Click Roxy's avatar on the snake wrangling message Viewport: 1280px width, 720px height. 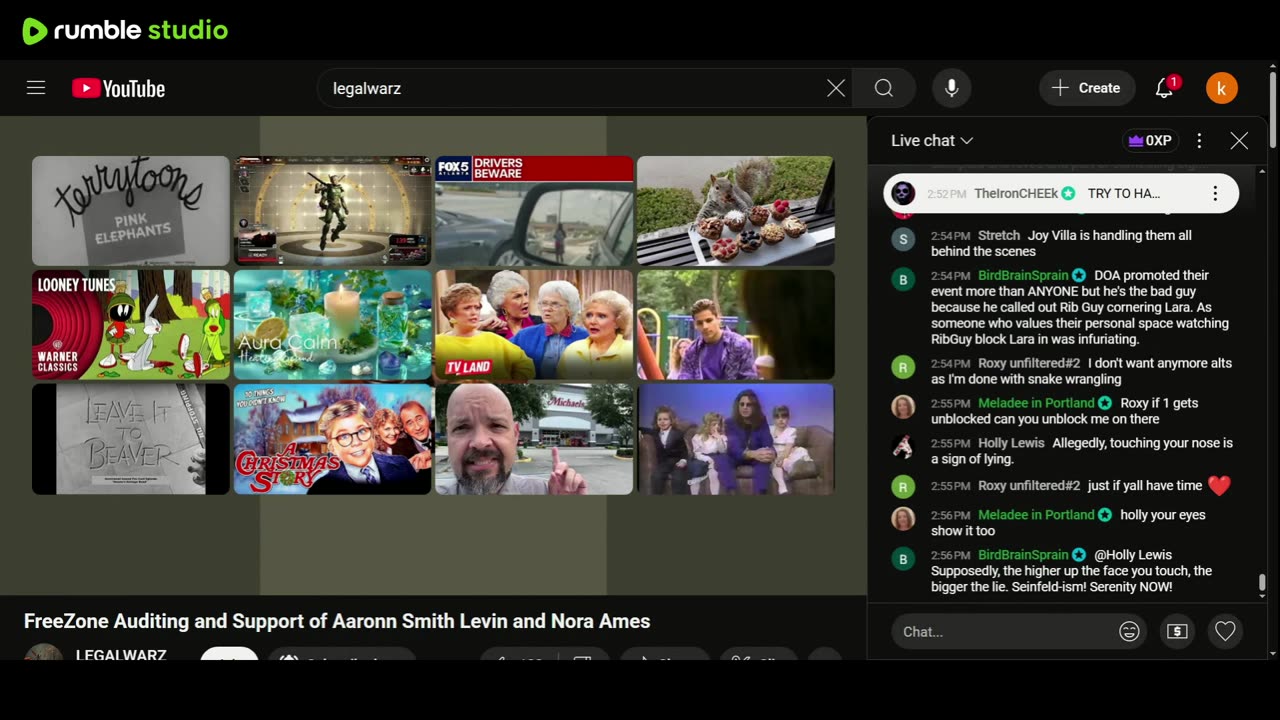pyautogui.click(x=903, y=367)
